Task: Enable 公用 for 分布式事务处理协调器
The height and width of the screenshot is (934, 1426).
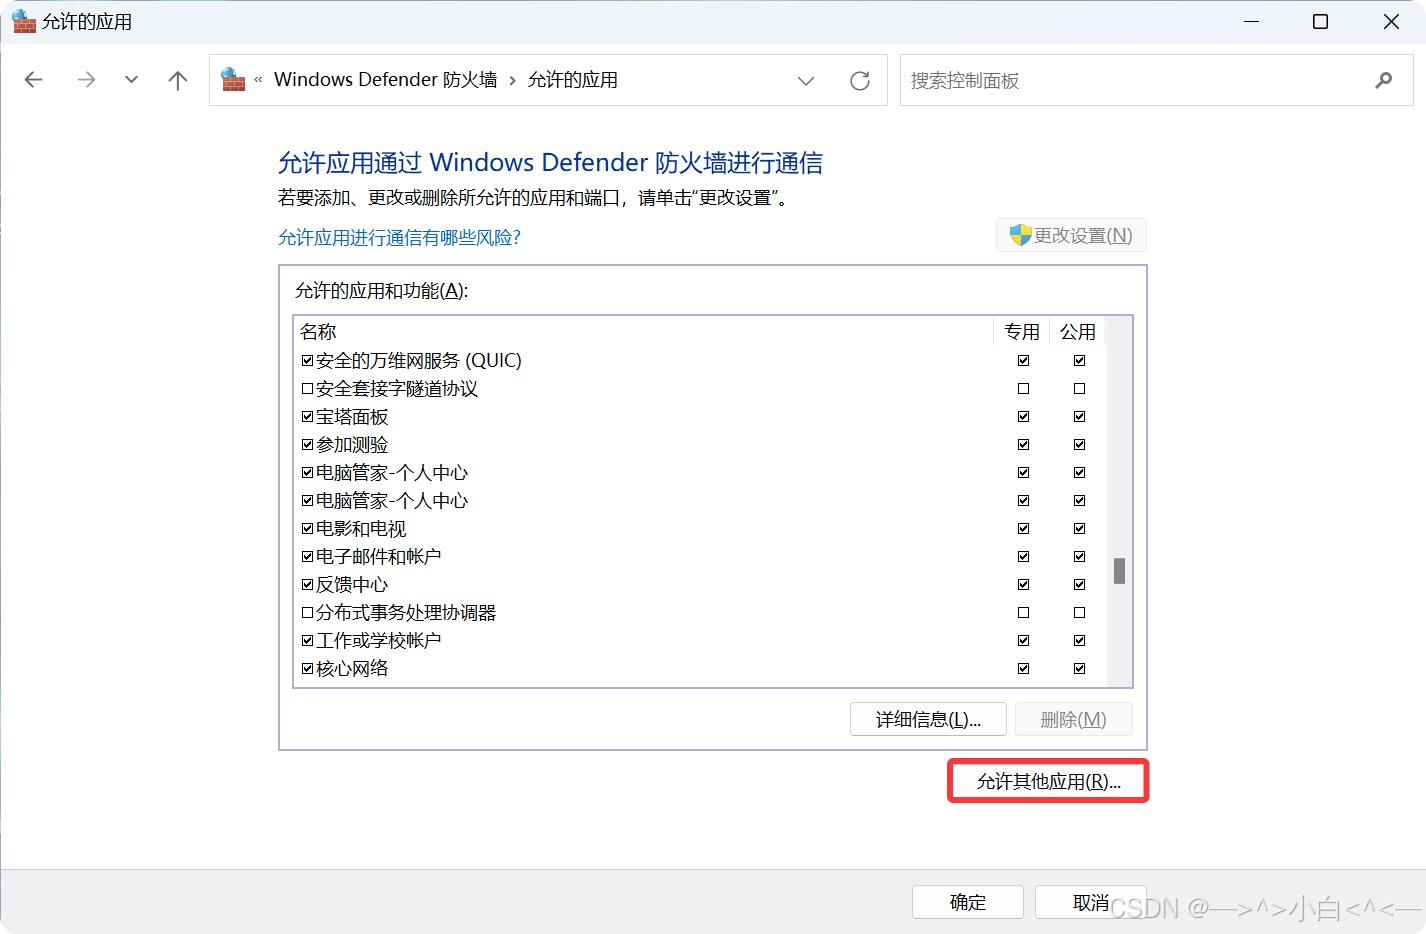Action: (1079, 612)
